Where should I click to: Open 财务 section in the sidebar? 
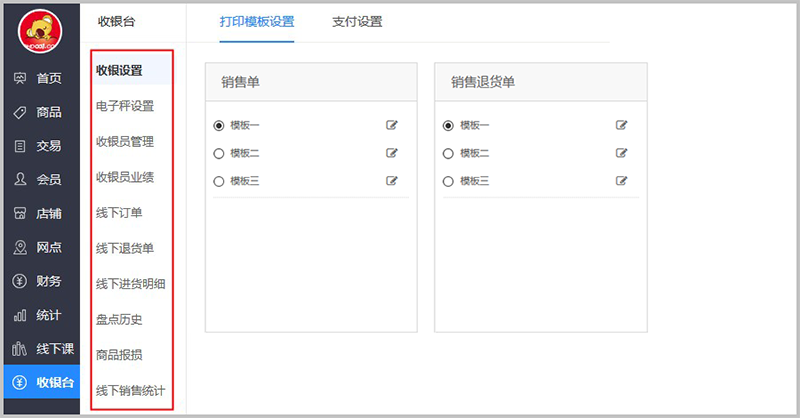pos(40,281)
